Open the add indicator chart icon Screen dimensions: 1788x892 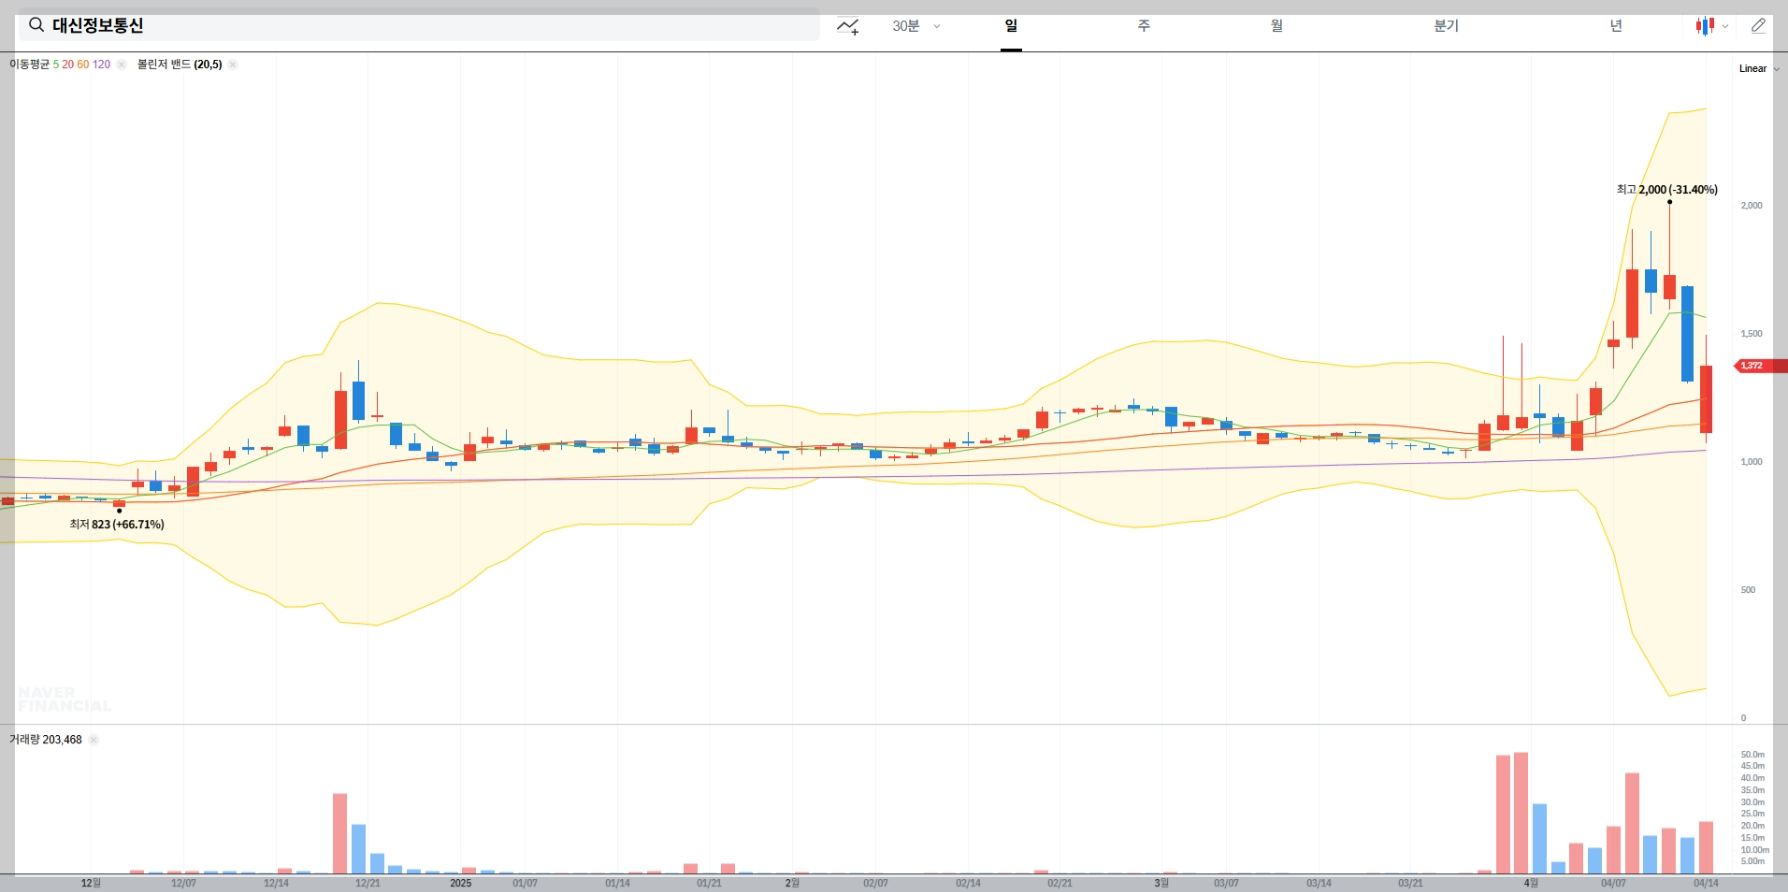(848, 27)
